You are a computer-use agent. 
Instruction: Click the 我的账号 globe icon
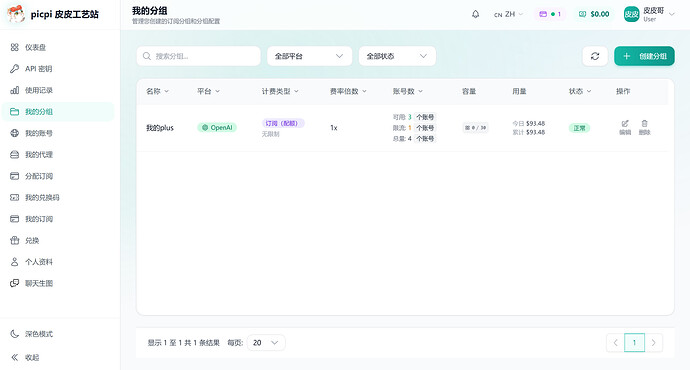pos(15,133)
